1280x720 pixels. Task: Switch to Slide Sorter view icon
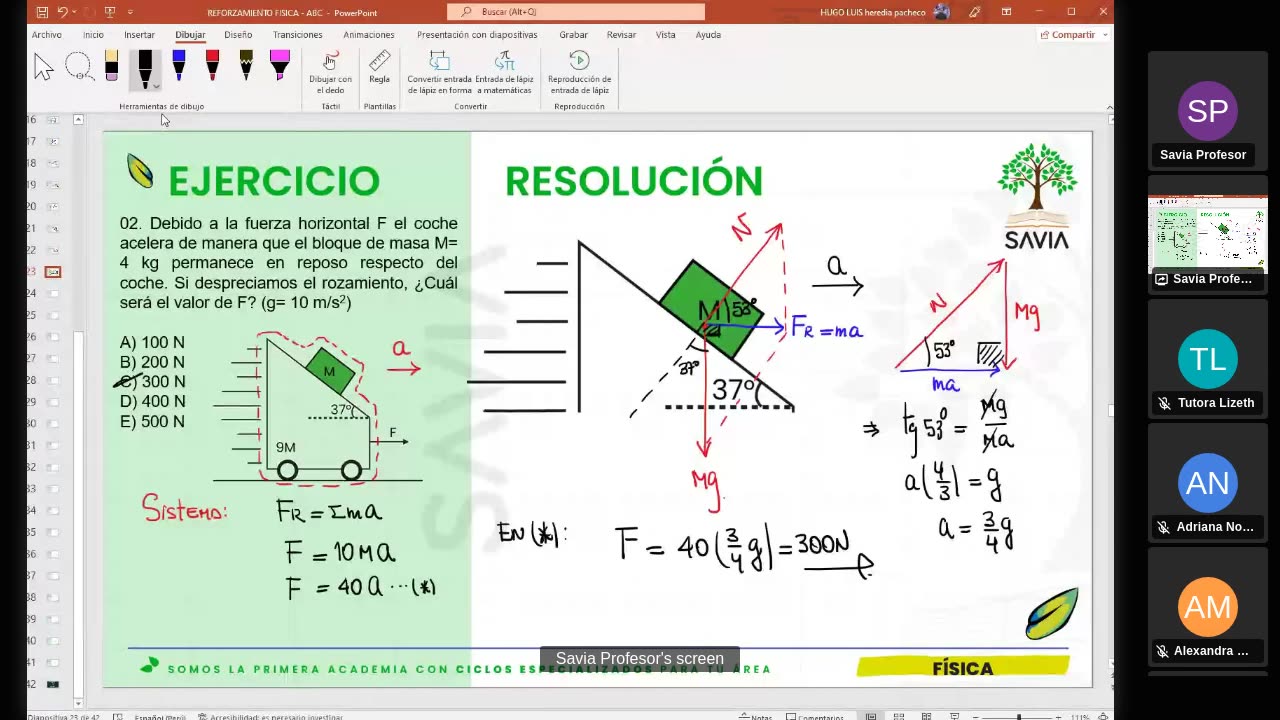[900, 716]
